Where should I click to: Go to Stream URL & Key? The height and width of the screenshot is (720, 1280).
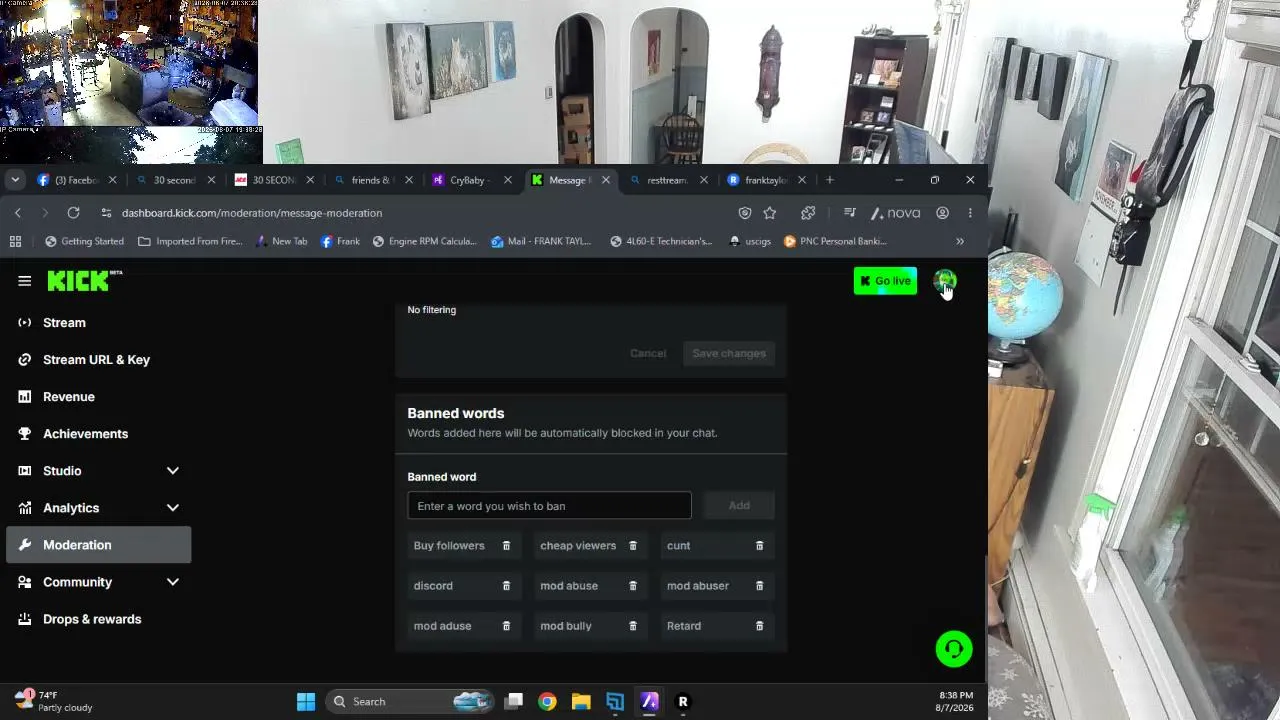click(98, 360)
